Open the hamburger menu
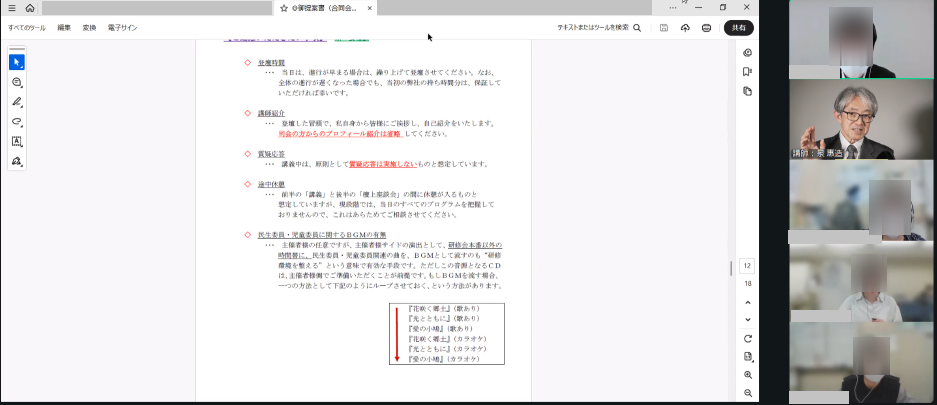The image size is (937, 405). coord(12,8)
